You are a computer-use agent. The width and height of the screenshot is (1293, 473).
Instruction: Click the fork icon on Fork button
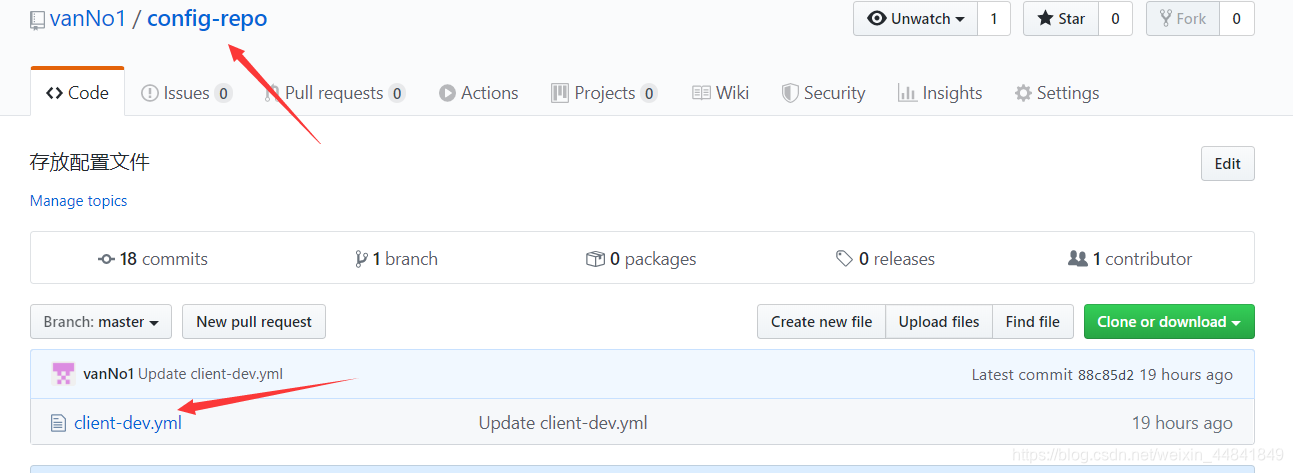coord(1166,18)
